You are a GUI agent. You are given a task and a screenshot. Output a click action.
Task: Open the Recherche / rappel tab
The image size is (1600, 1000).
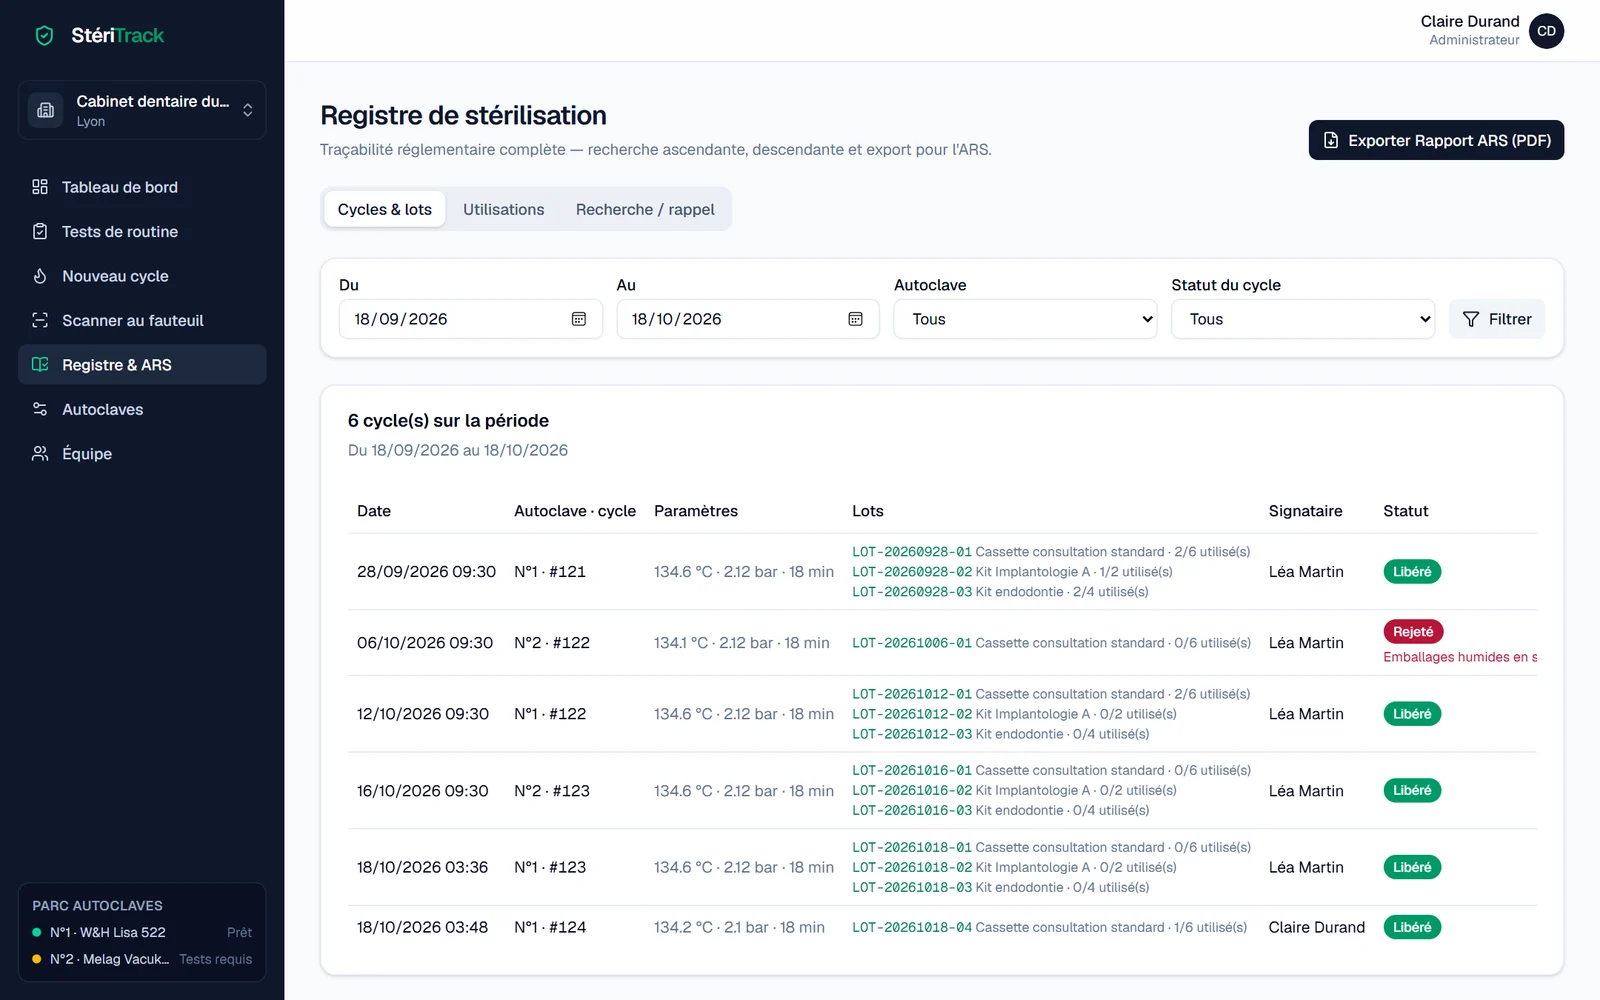tap(645, 209)
